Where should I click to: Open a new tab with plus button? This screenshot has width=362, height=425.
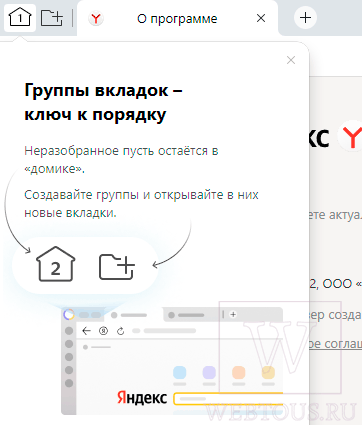click(x=305, y=18)
